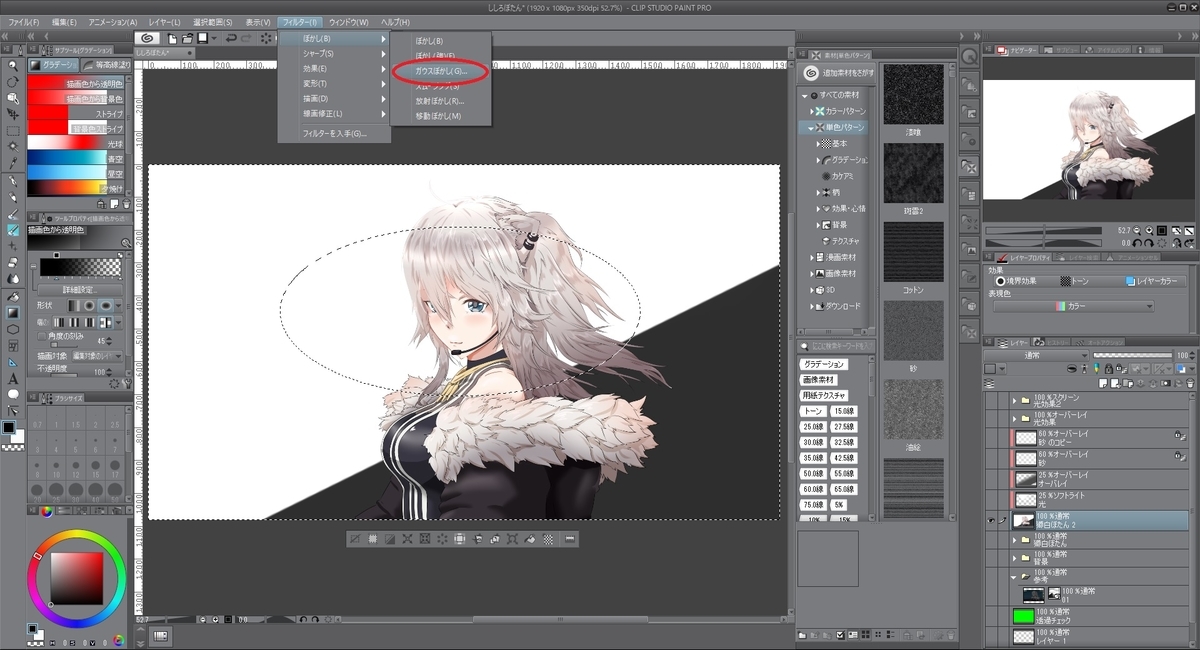1200x650 pixels.
Task: Open the 通常 blend mode dropdown
Action: (1036, 355)
